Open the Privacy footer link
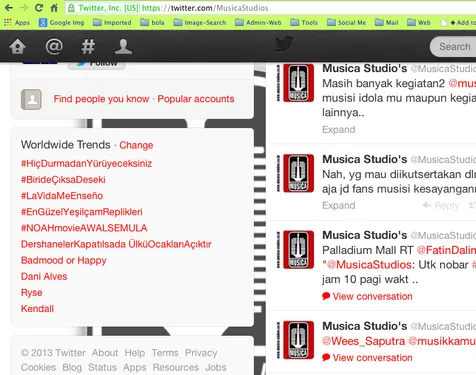The image size is (476, 375). 201,353
